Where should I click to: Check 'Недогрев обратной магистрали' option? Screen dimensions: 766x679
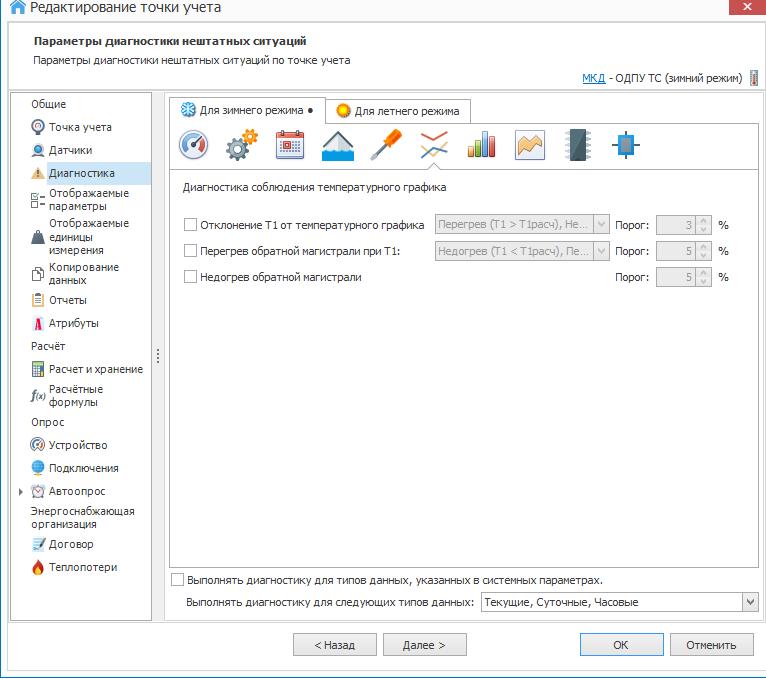pos(191,277)
